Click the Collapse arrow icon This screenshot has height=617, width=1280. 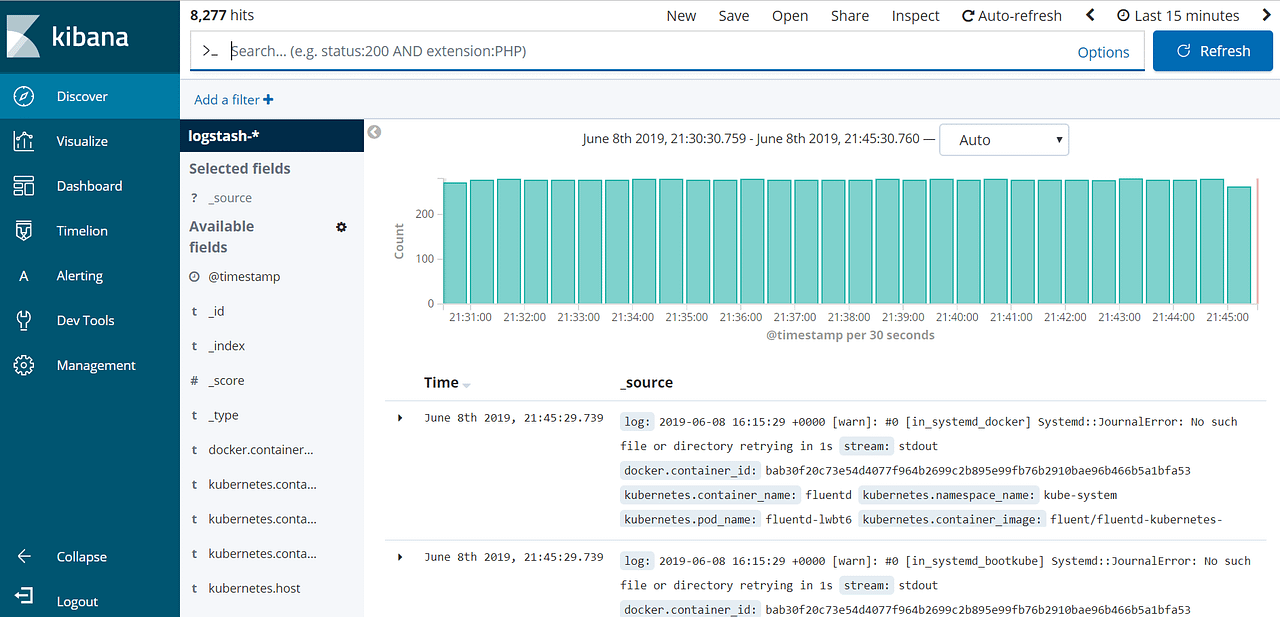point(24,557)
